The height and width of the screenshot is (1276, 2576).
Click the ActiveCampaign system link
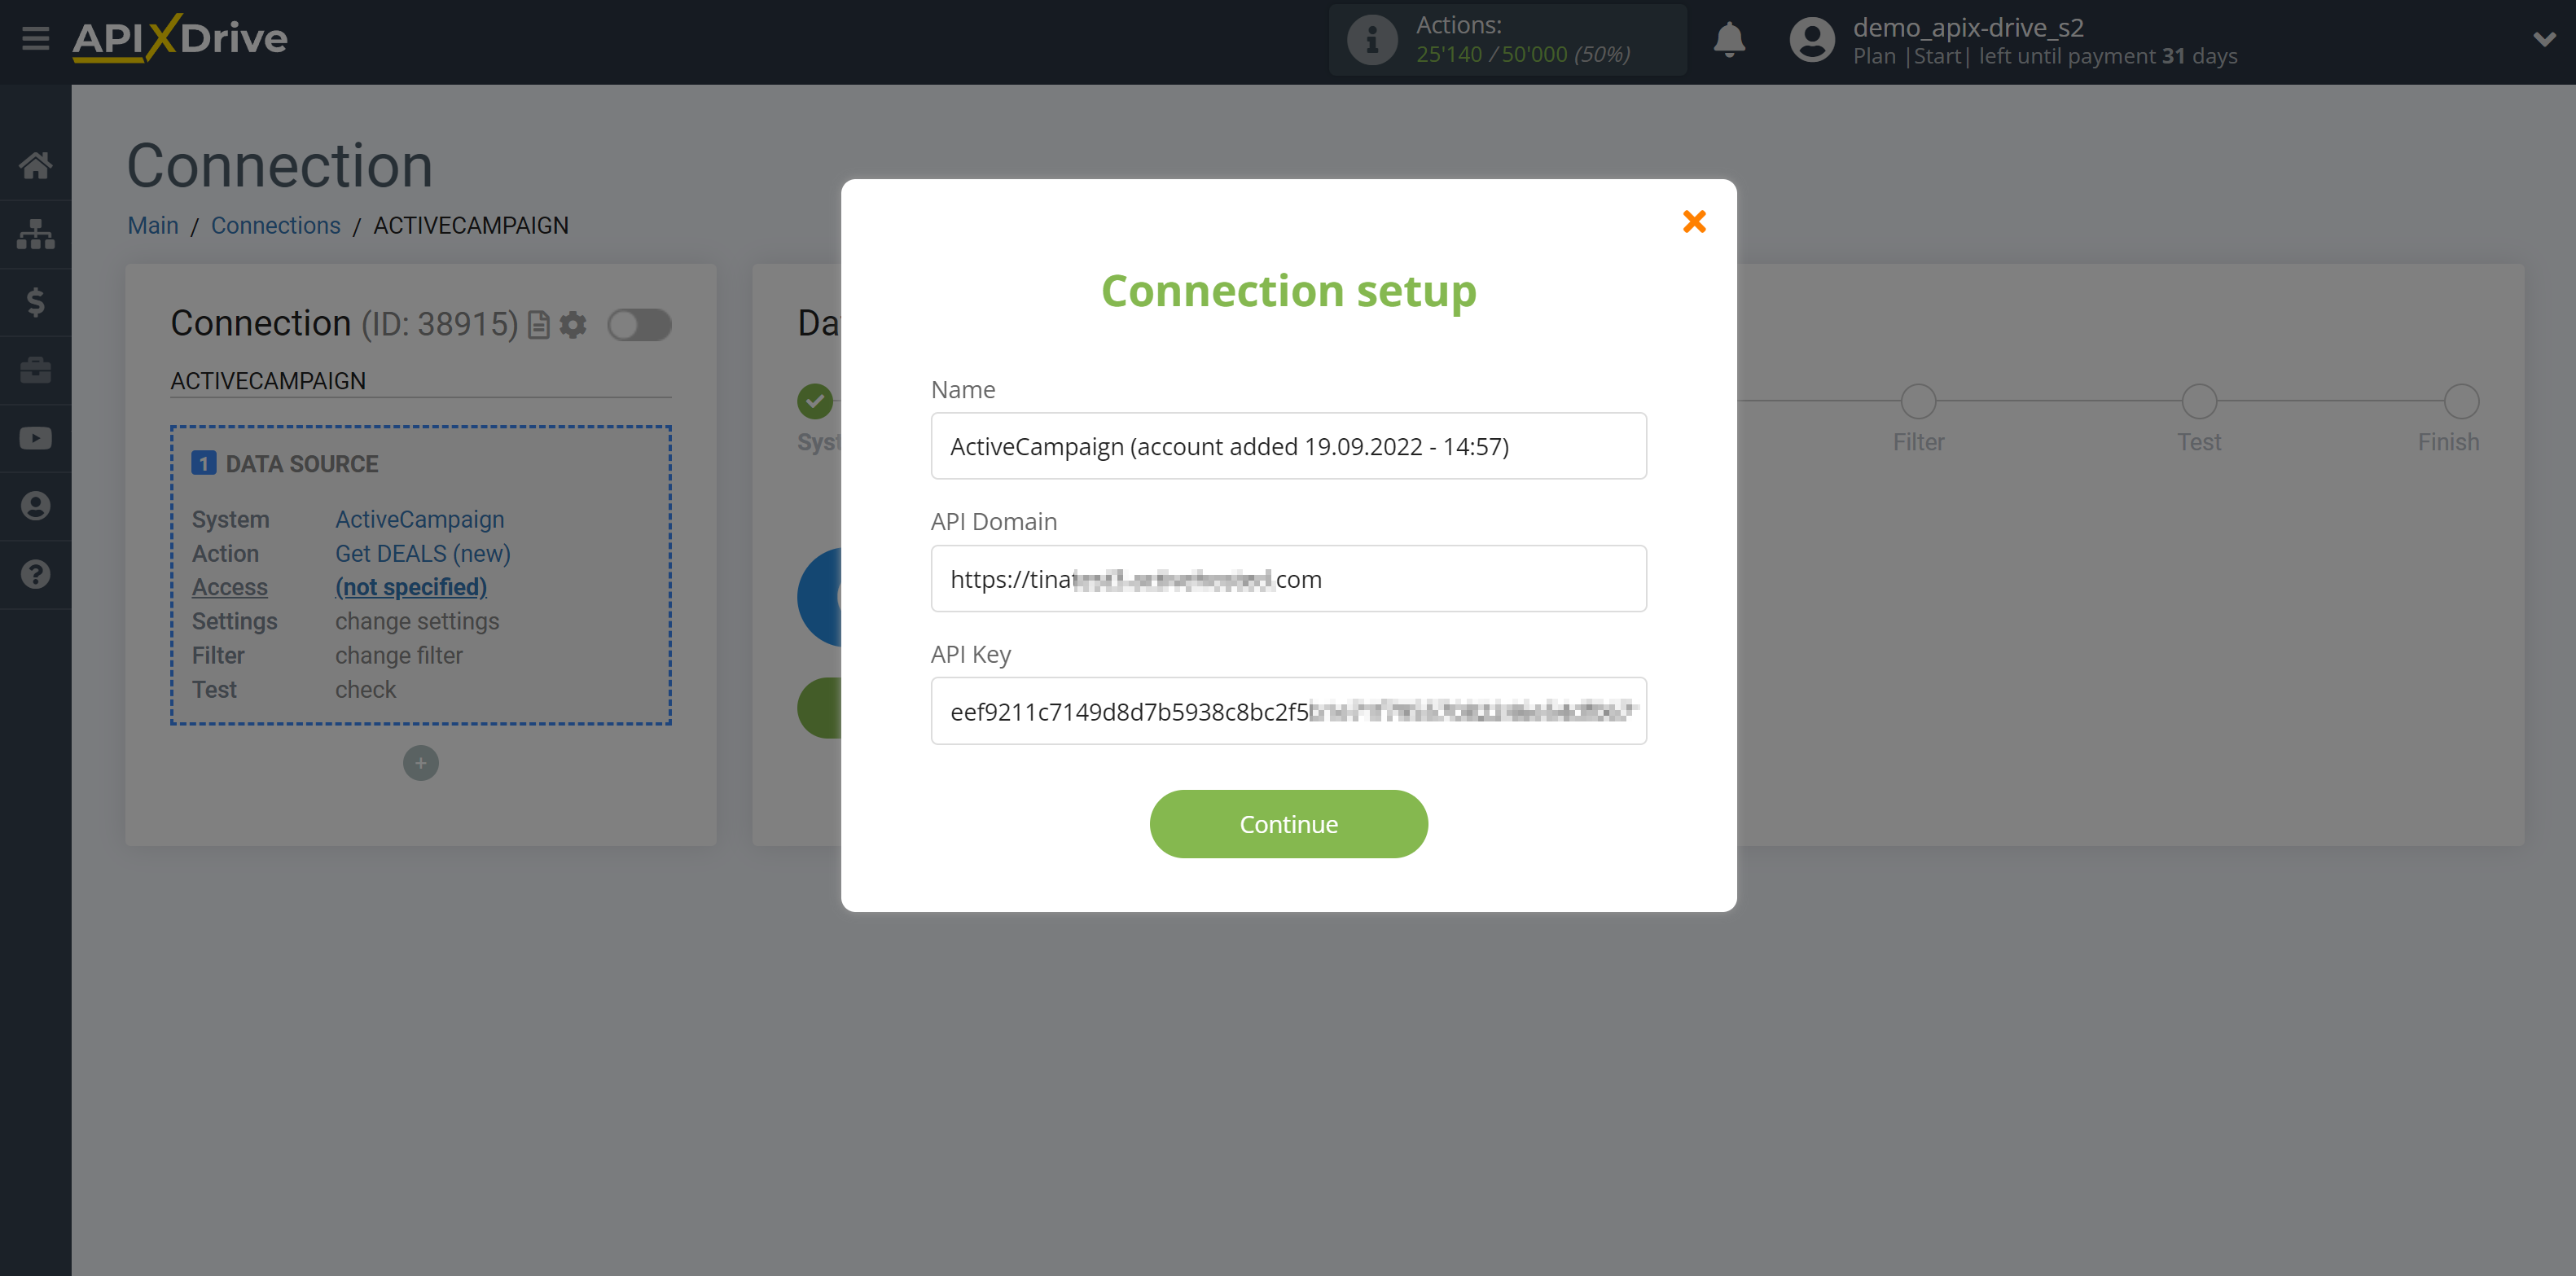(420, 520)
